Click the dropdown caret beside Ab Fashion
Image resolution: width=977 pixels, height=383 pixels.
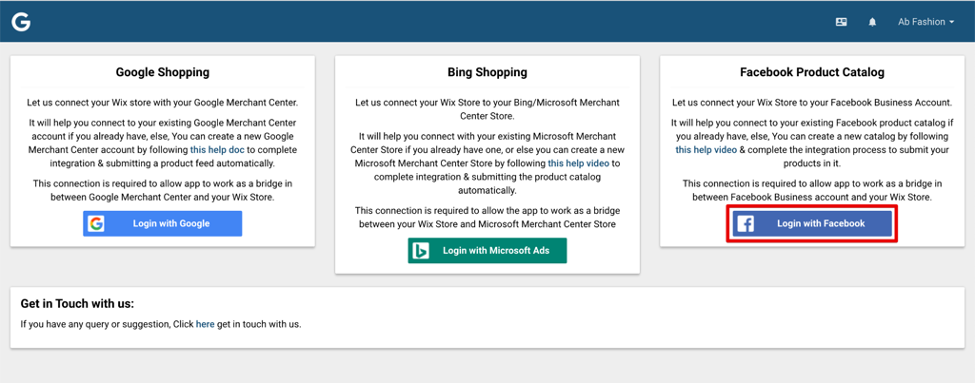[951, 22]
